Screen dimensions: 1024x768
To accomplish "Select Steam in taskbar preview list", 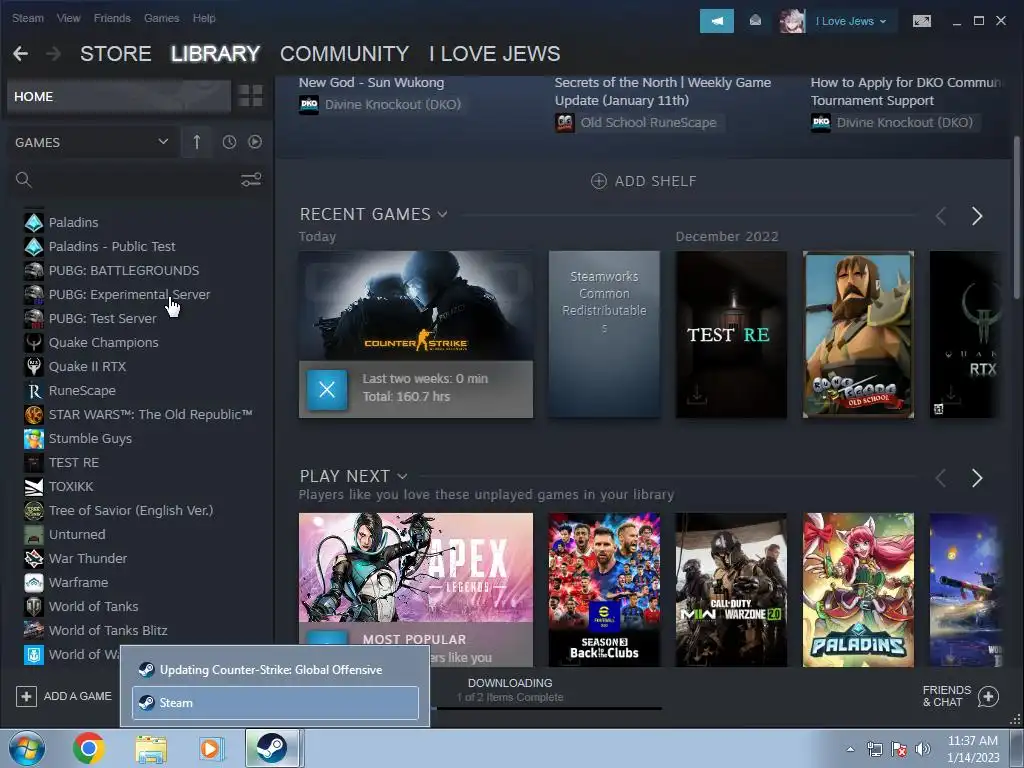I will [275, 703].
